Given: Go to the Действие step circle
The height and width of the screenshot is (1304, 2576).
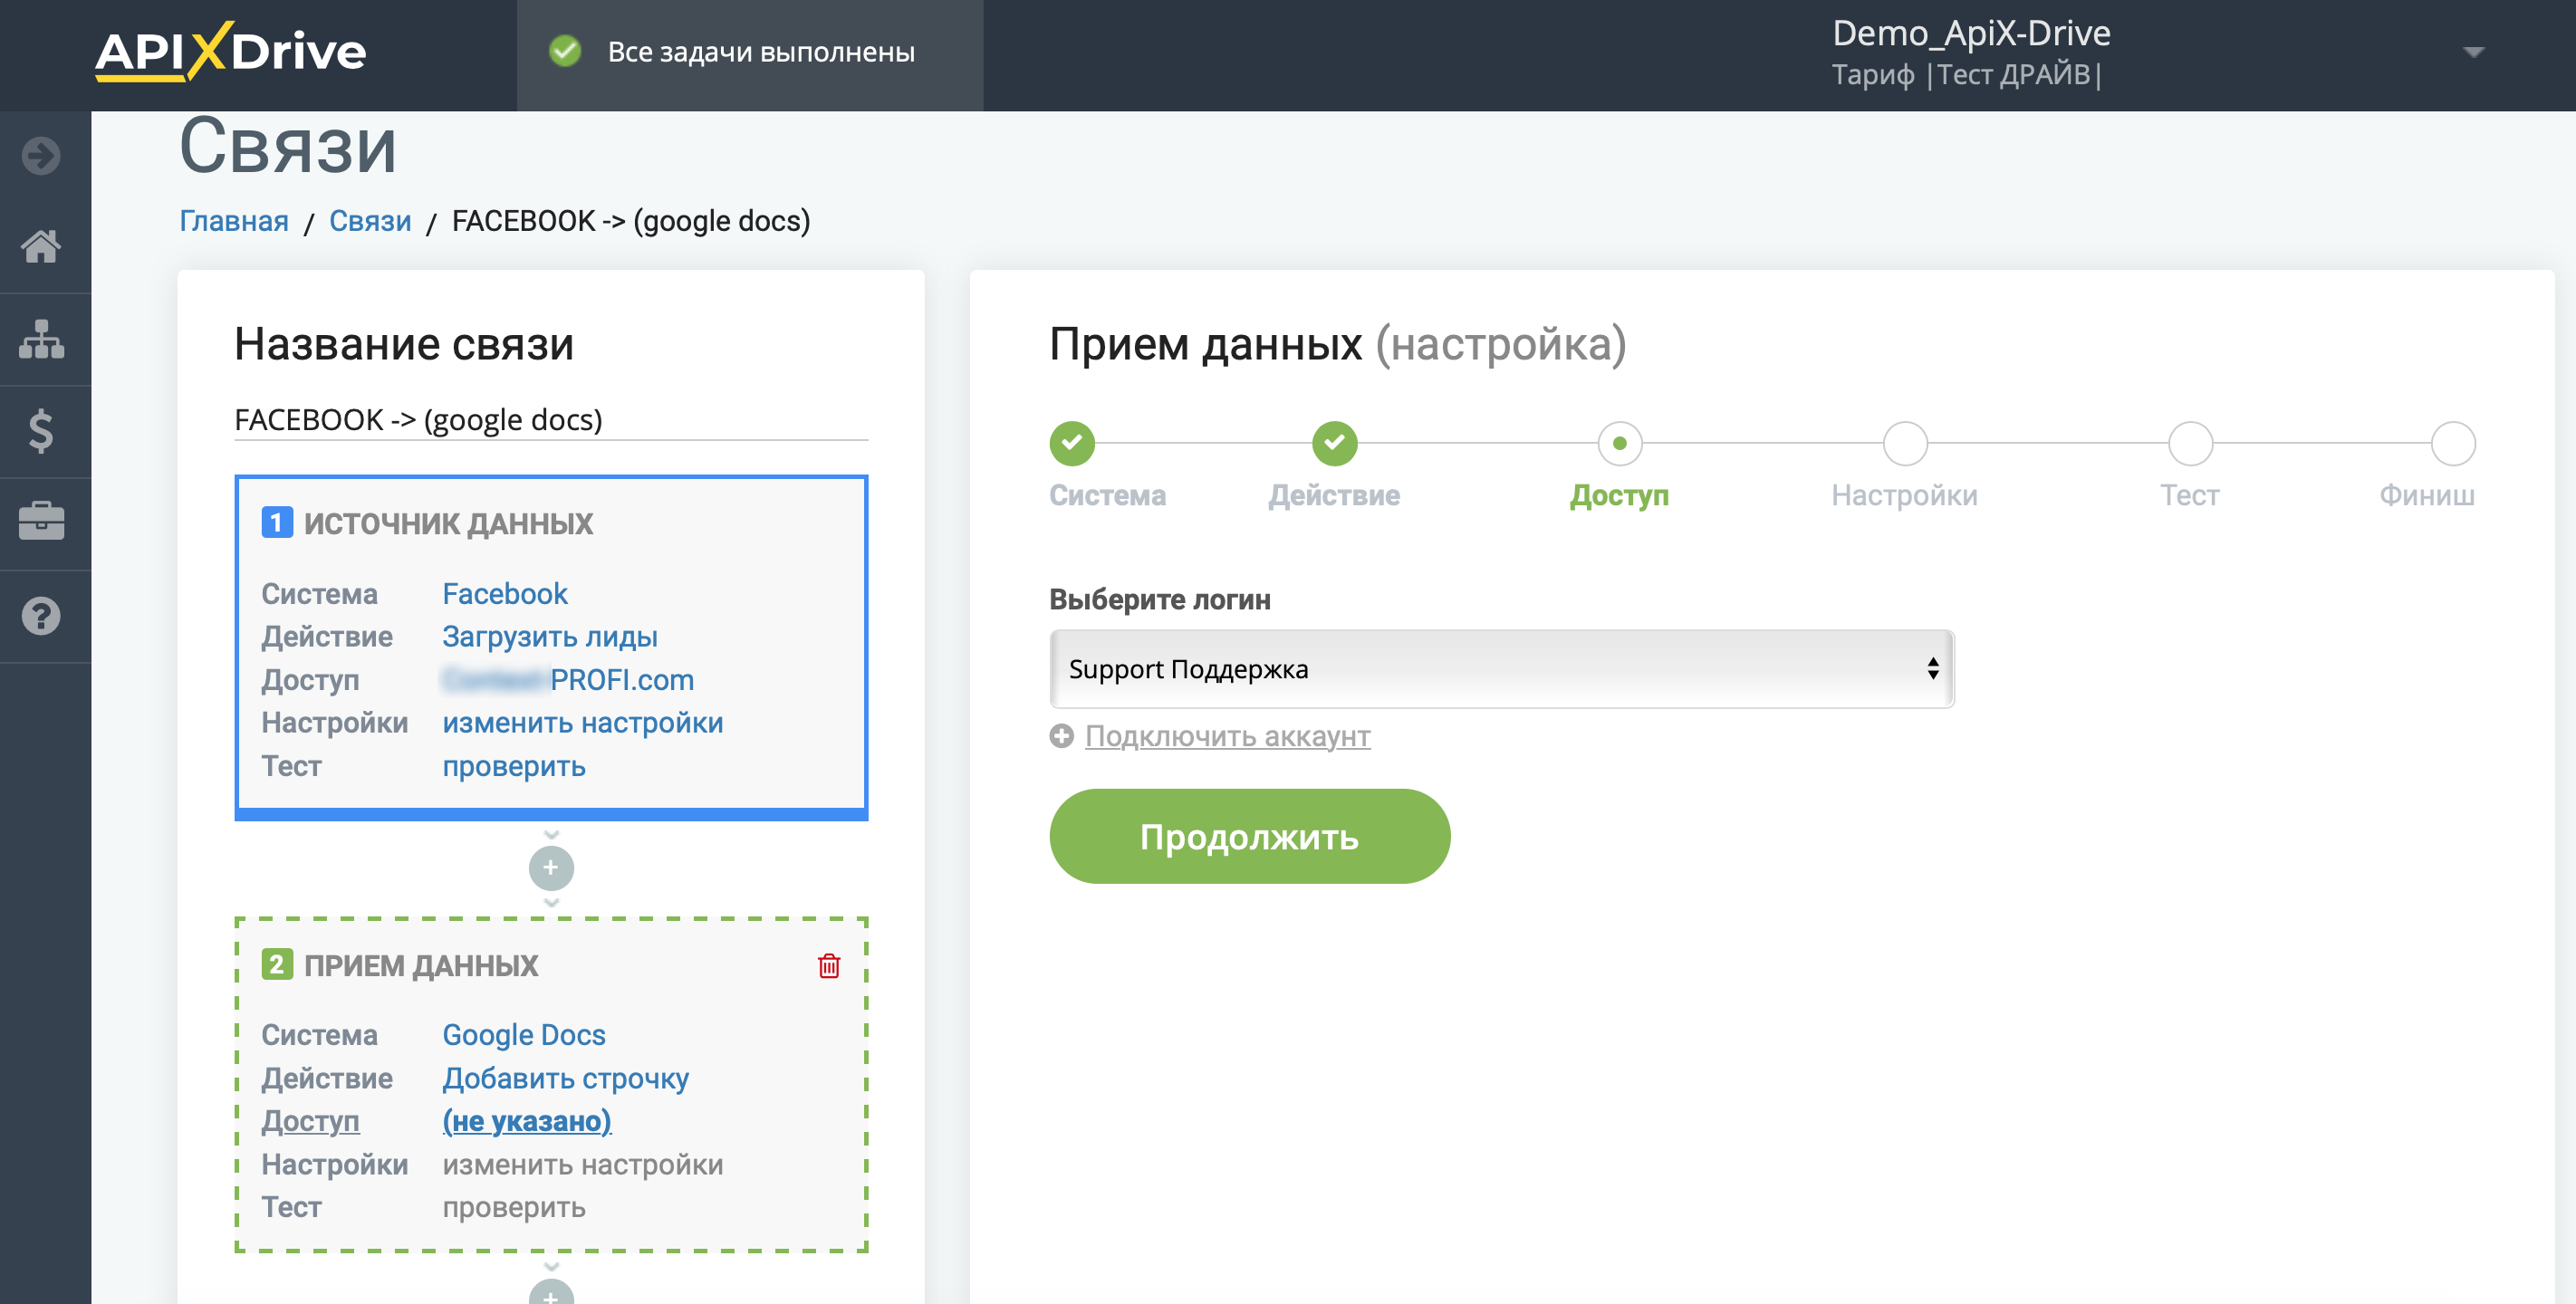Looking at the screenshot, I should [x=1335, y=443].
